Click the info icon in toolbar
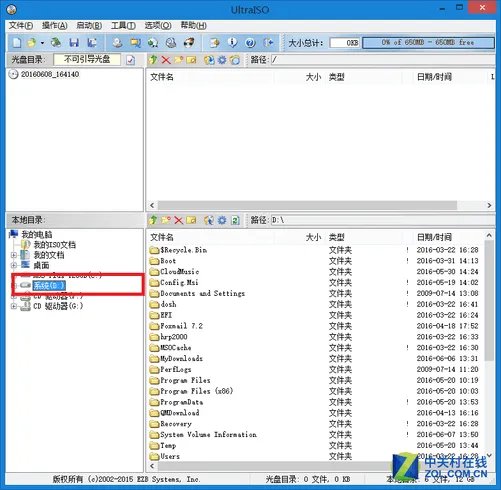The width and height of the screenshot is (501, 490). tap(232, 42)
